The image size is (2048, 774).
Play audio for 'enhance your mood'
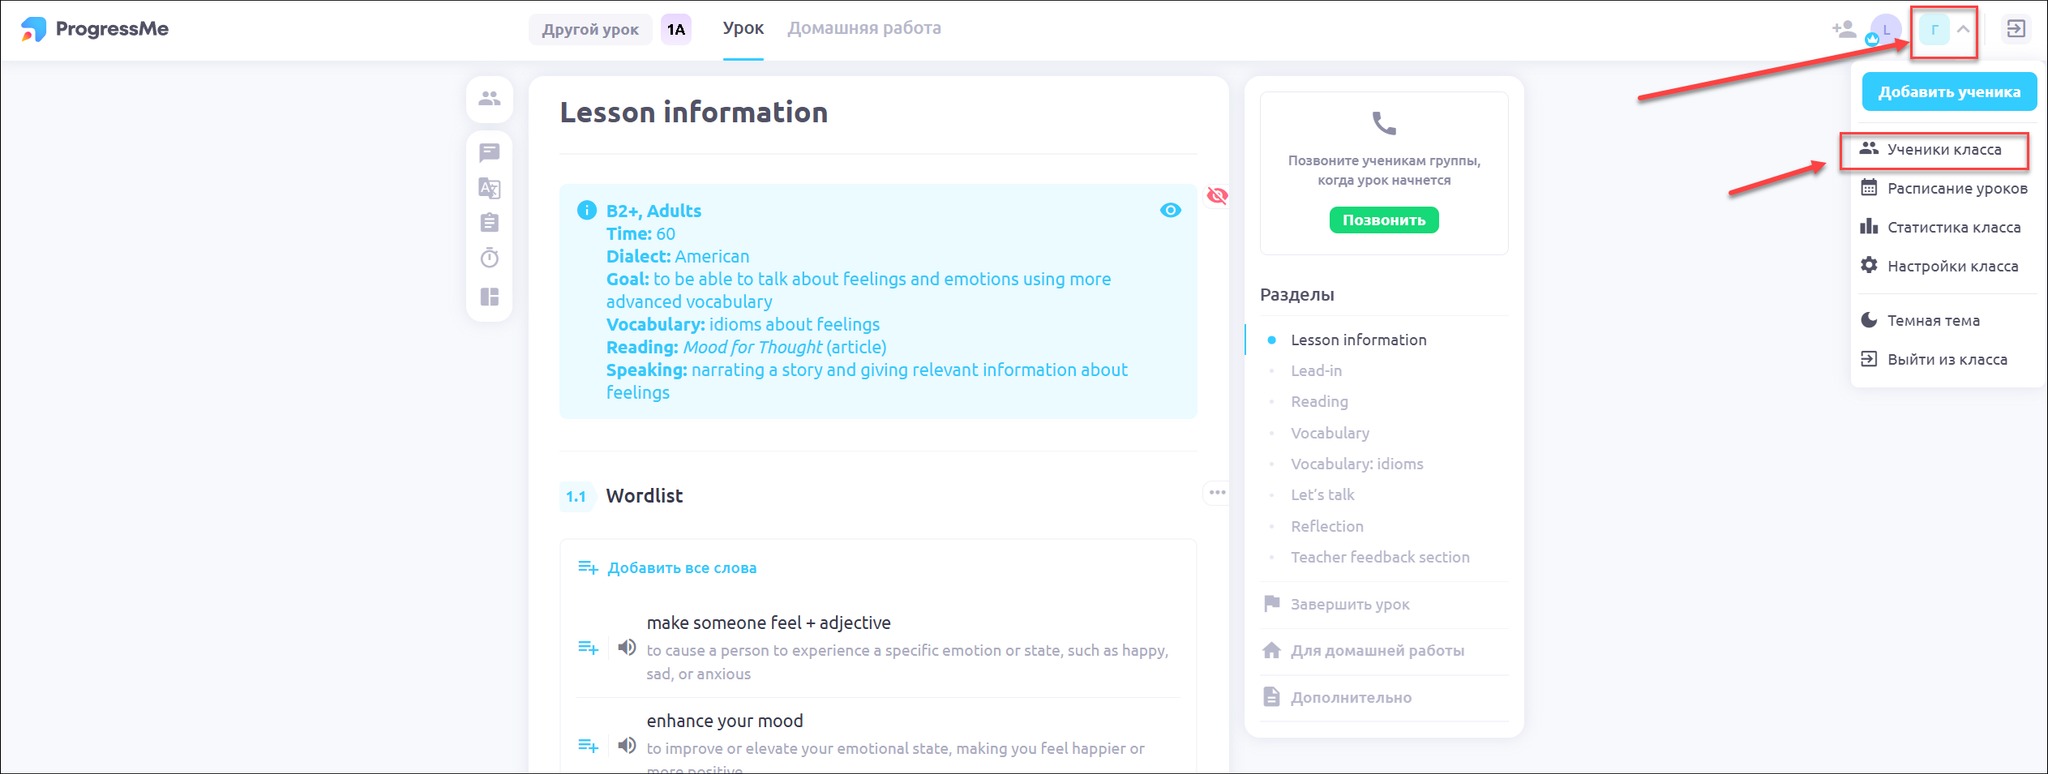point(627,745)
